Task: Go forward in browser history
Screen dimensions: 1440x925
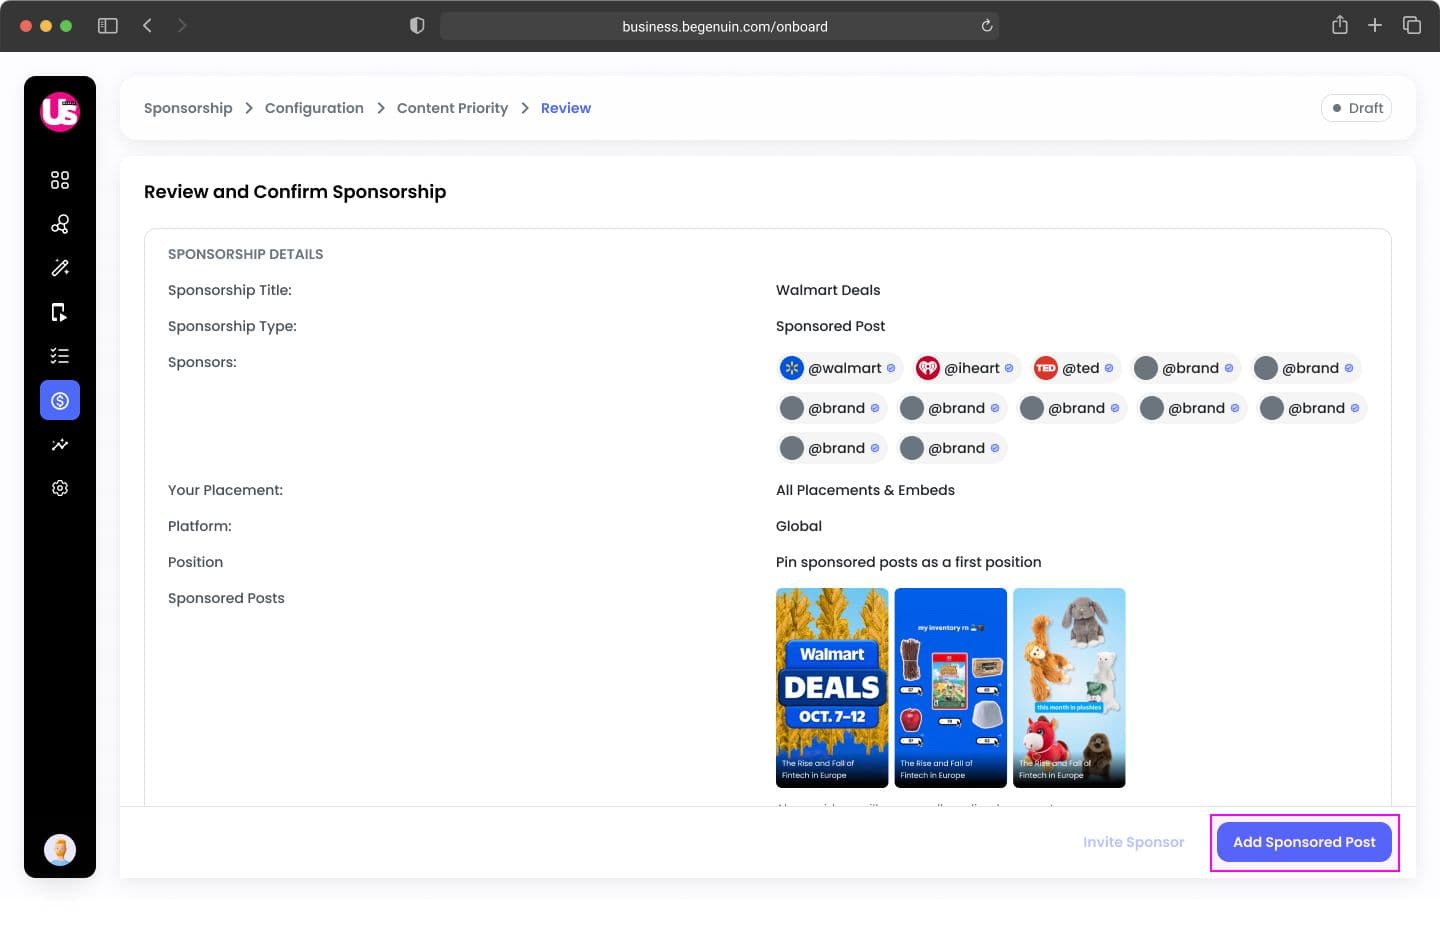Action: 182,26
